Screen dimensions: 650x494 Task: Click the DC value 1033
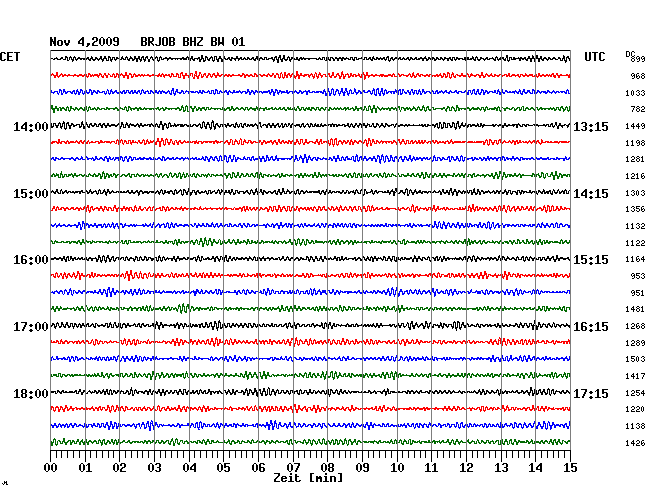pyautogui.click(x=635, y=93)
